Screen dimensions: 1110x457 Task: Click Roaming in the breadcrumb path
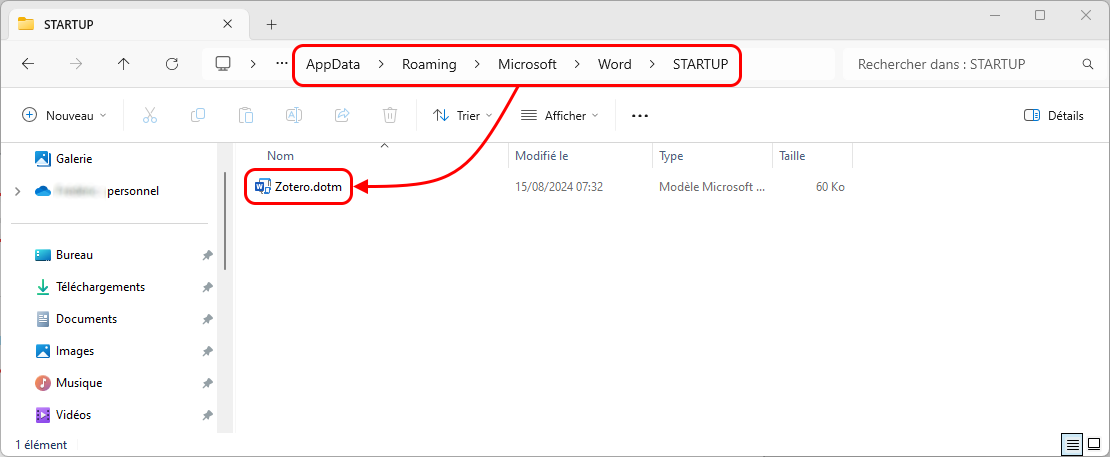(429, 64)
